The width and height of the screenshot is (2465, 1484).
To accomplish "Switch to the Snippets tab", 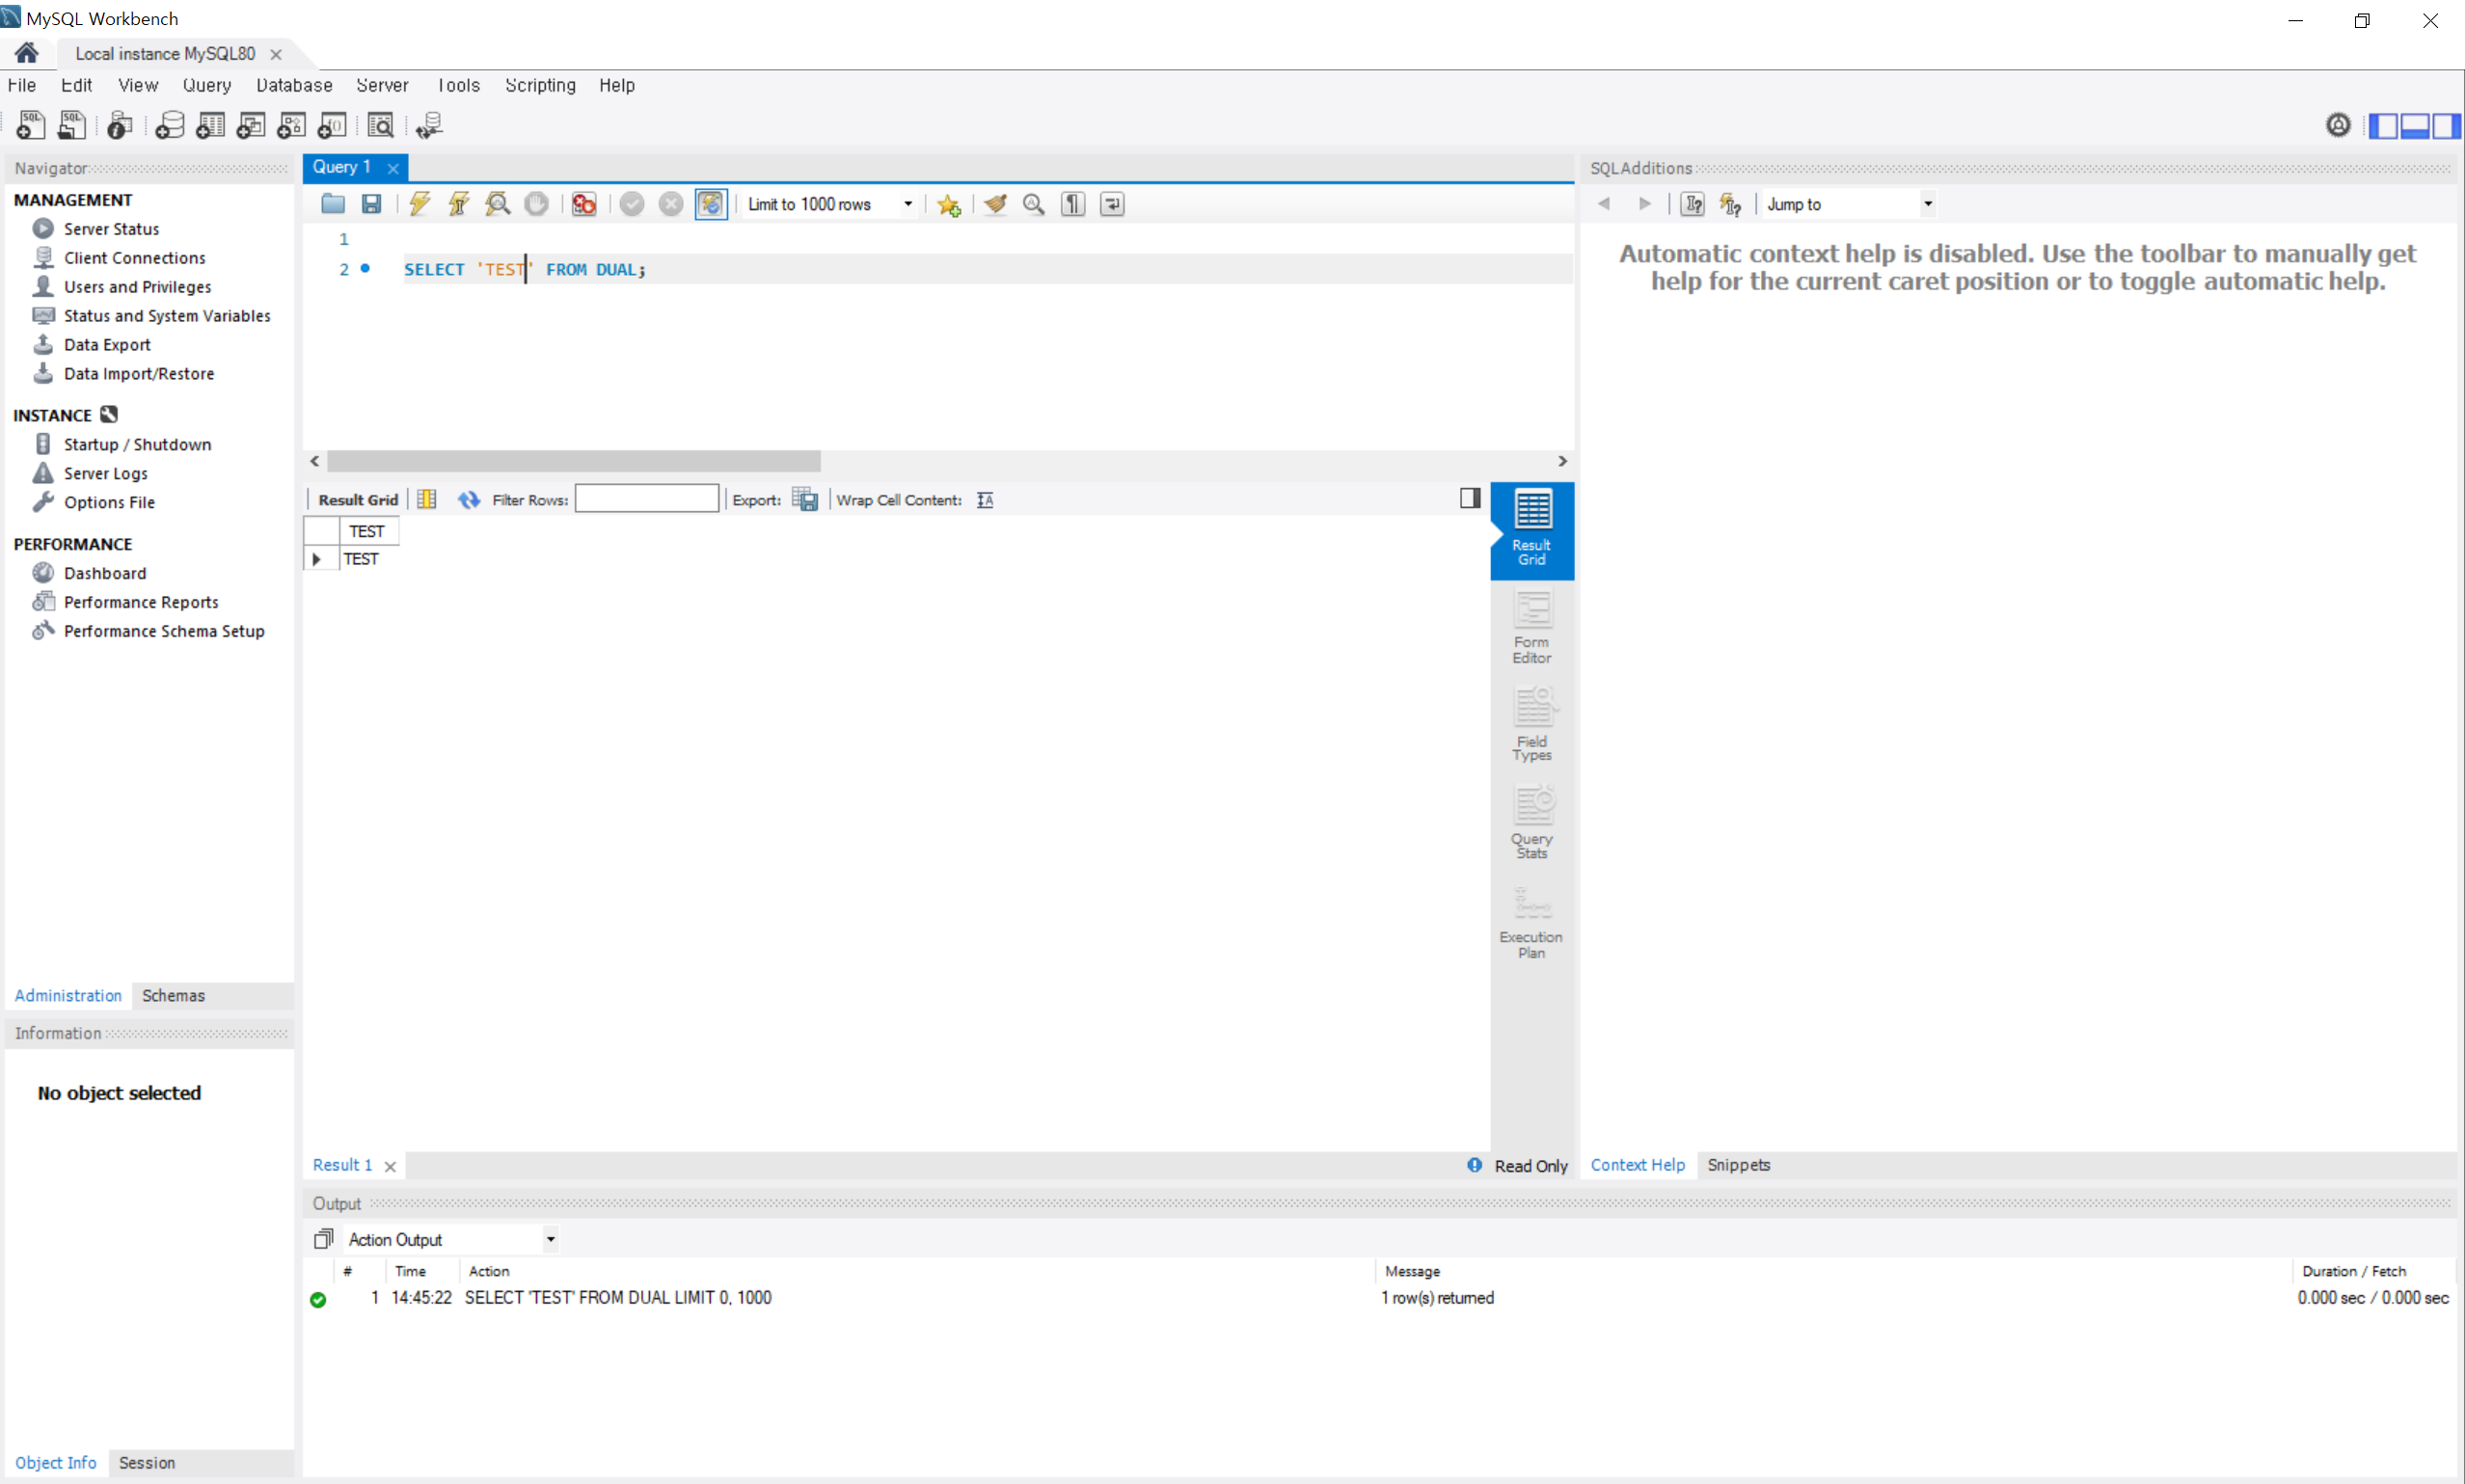I will (1739, 1165).
